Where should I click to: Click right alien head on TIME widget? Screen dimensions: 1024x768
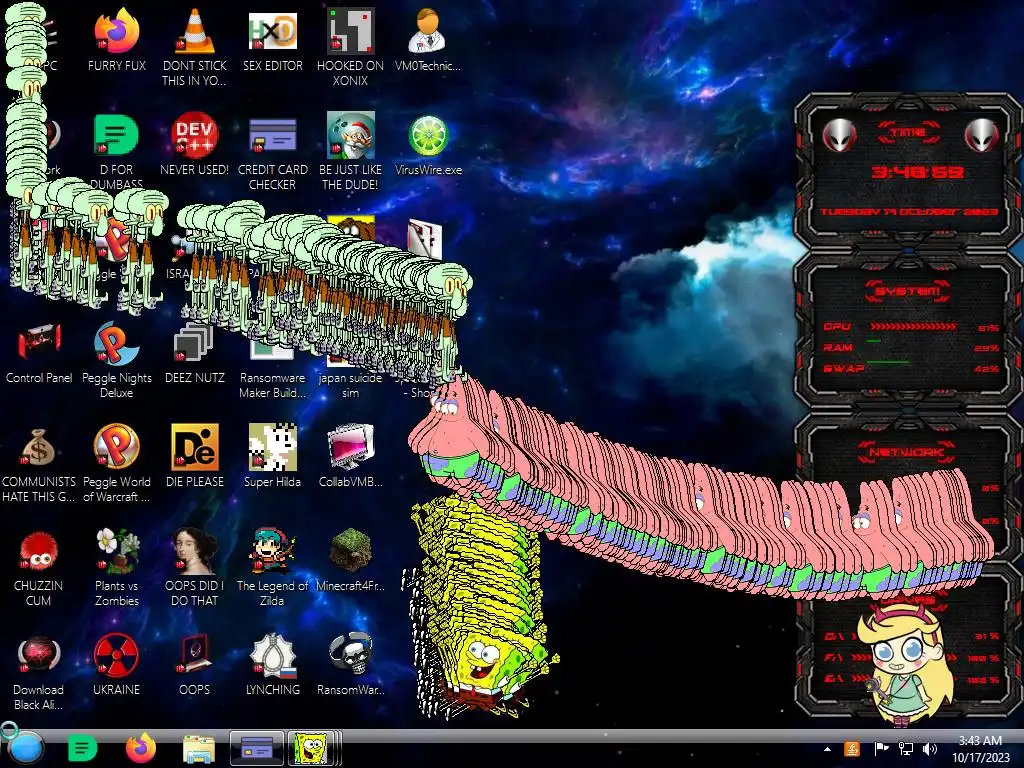point(981,135)
